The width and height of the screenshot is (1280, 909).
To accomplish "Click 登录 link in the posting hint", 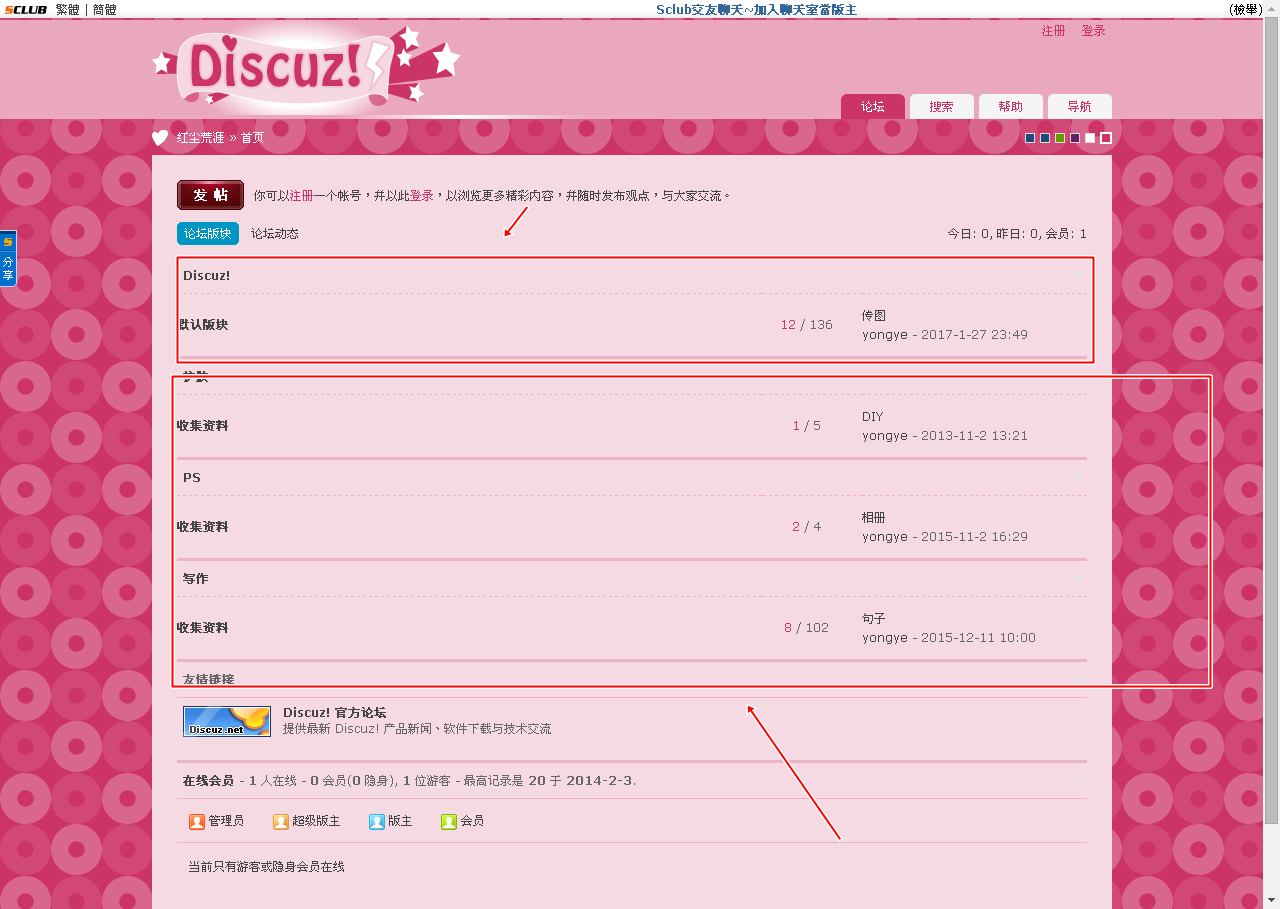I will [x=421, y=196].
